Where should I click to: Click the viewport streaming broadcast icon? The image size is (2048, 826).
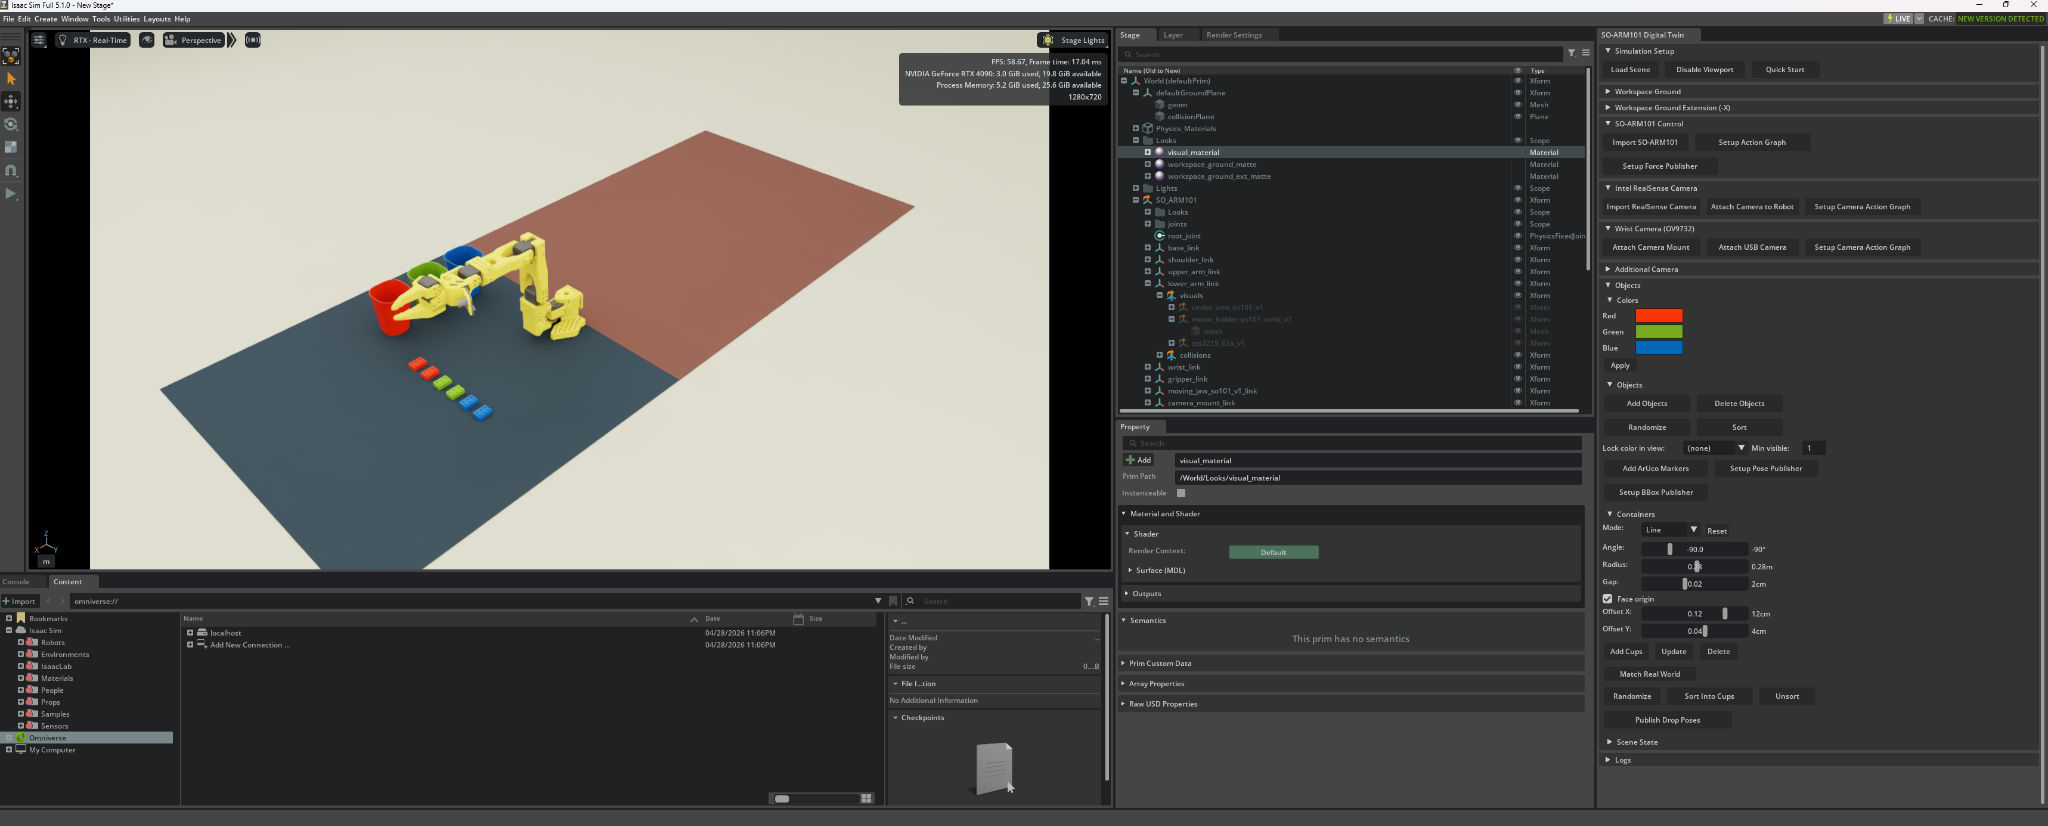pyautogui.click(x=253, y=40)
